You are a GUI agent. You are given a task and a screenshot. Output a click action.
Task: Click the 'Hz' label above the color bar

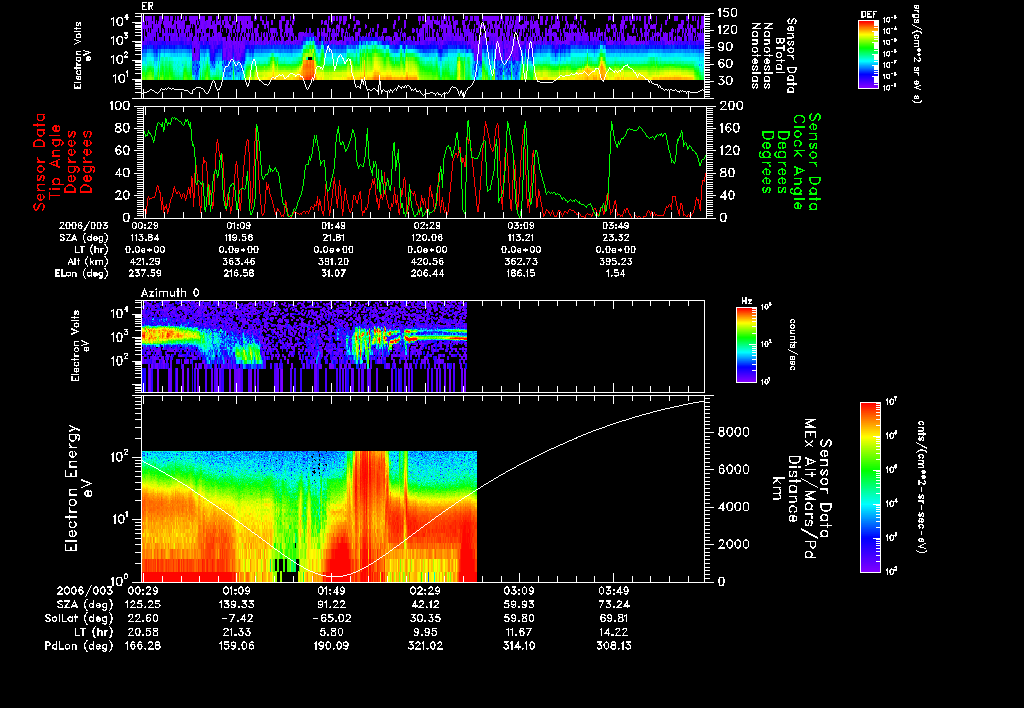(746, 301)
